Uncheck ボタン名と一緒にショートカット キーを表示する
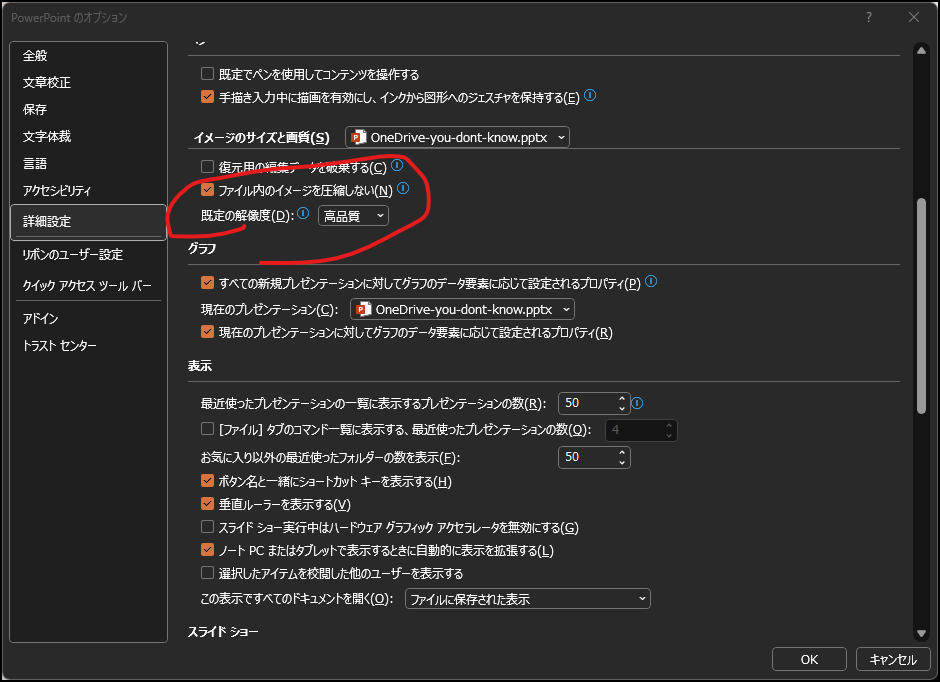Image resolution: width=940 pixels, height=682 pixels. 207,481
